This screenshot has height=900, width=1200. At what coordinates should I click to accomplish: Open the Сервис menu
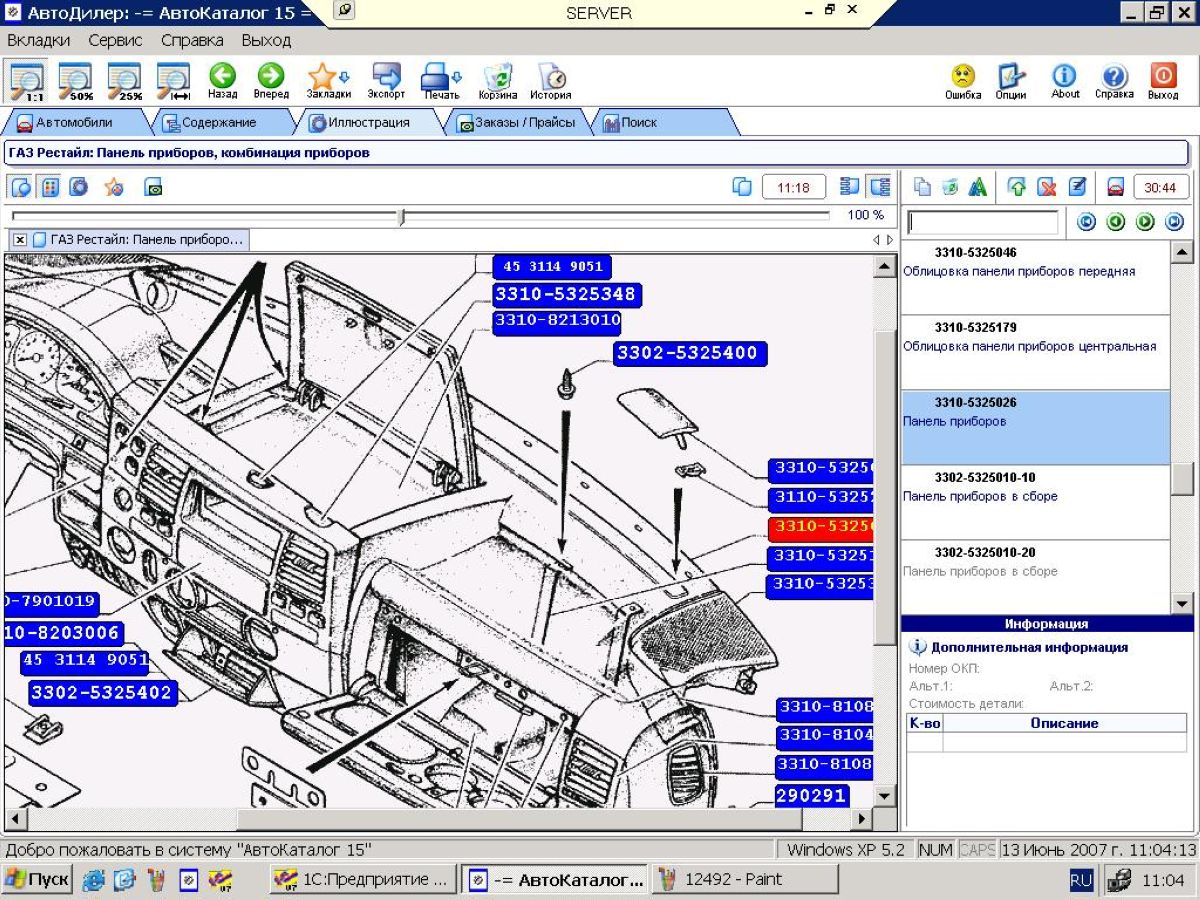[x=115, y=40]
